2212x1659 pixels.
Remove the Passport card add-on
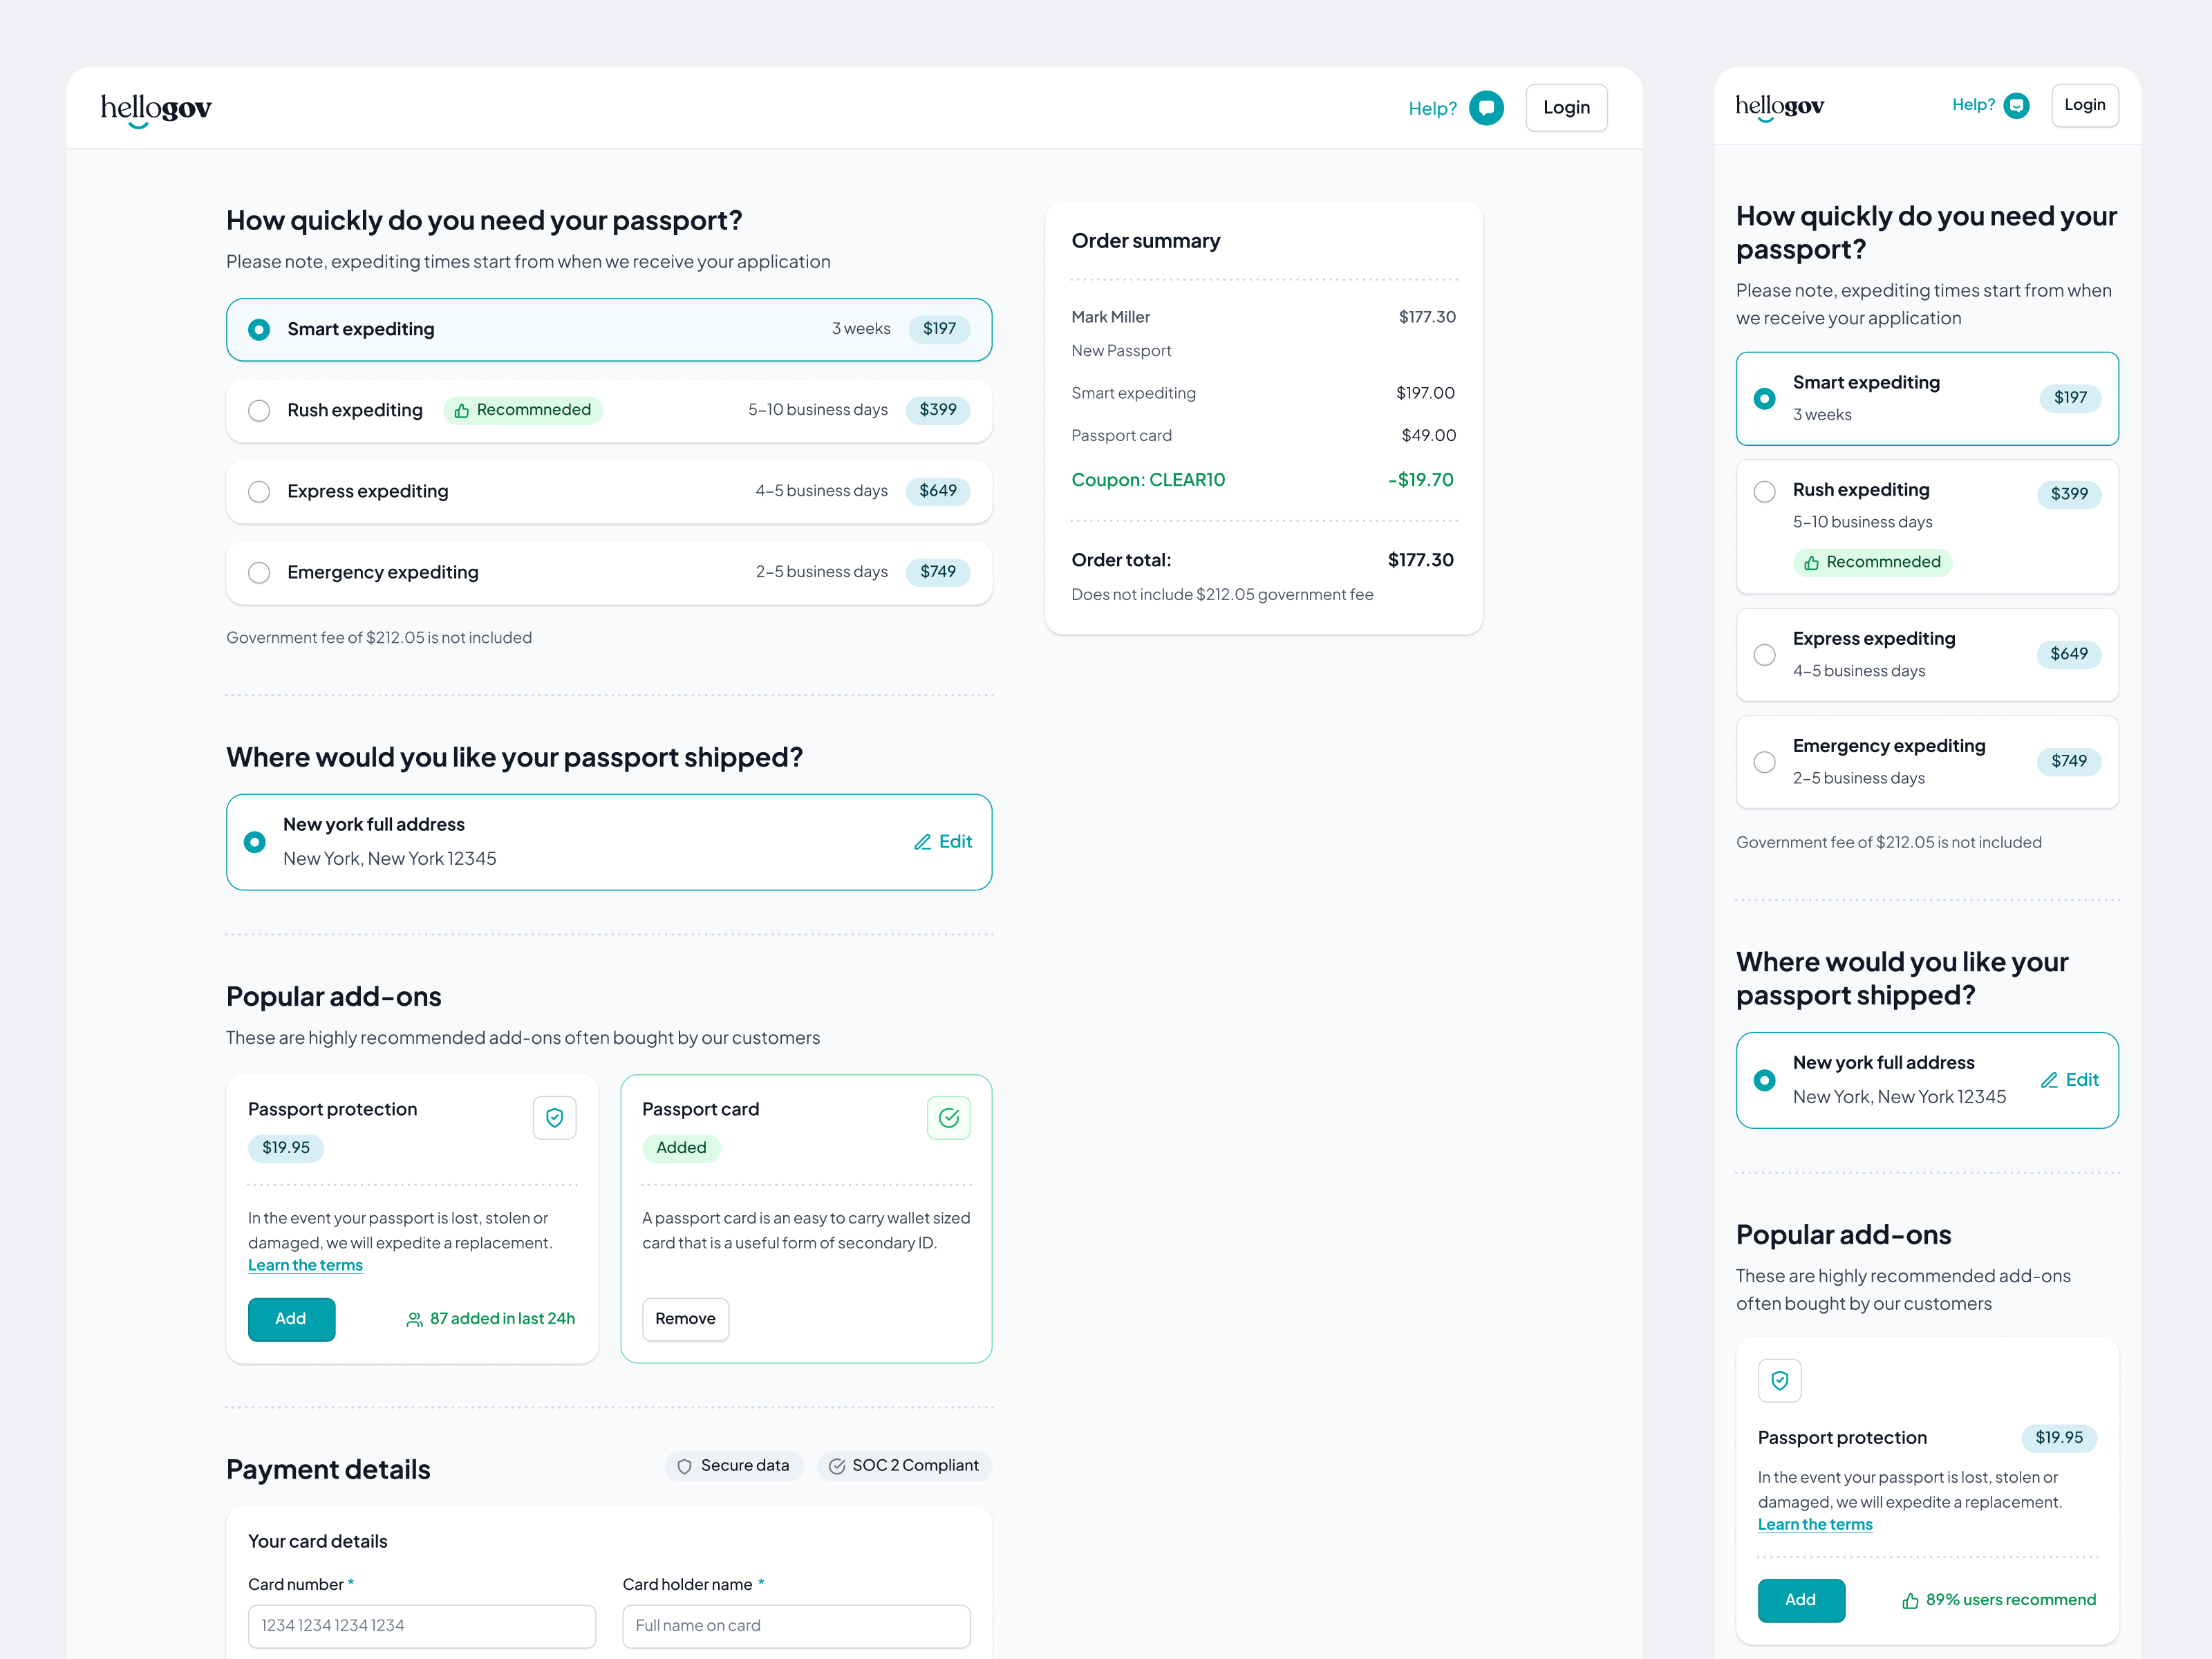(685, 1319)
